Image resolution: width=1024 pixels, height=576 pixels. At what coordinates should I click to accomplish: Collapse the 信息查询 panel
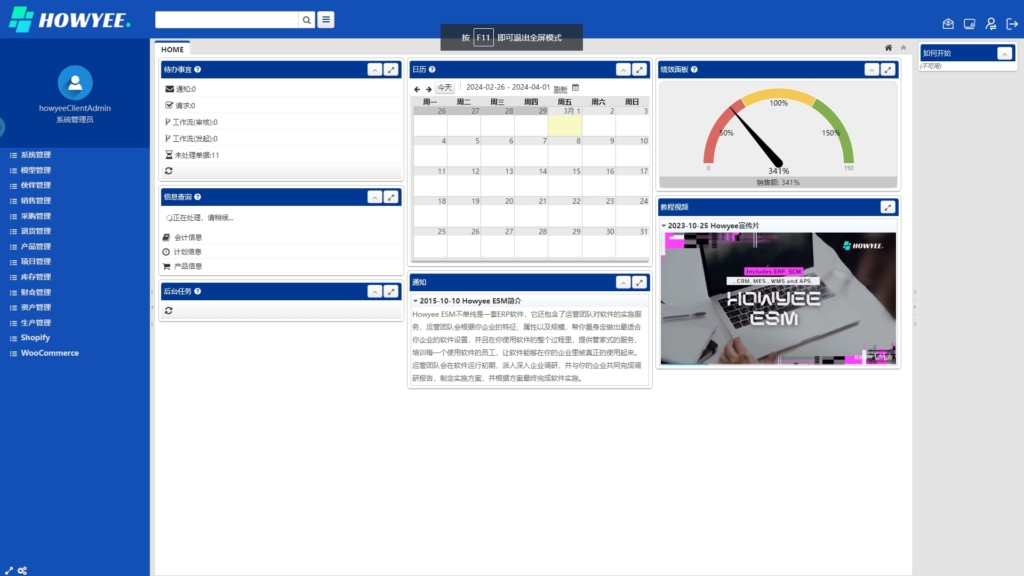click(x=374, y=197)
